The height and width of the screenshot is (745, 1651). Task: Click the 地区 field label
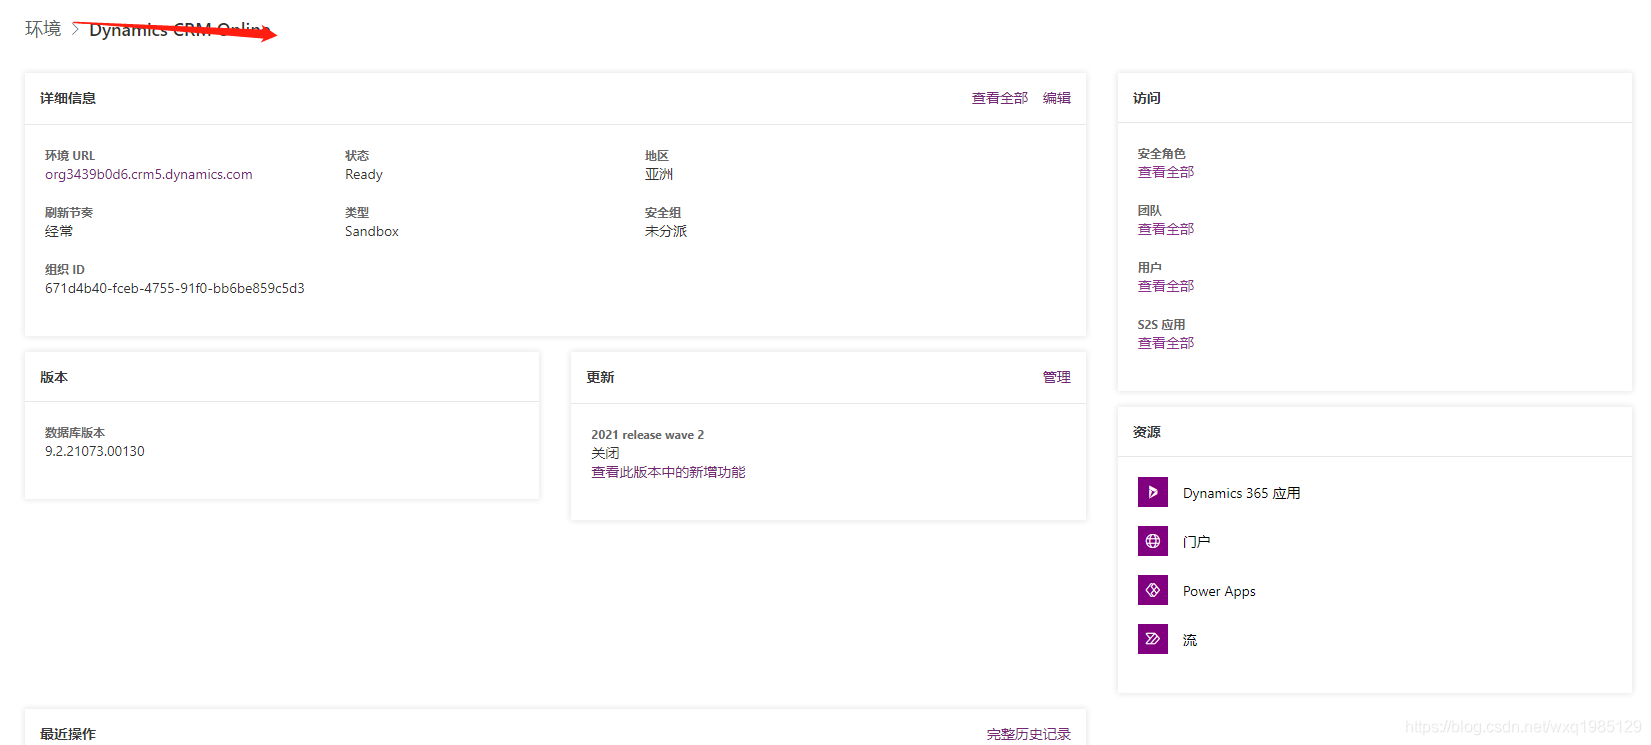coord(657,156)
